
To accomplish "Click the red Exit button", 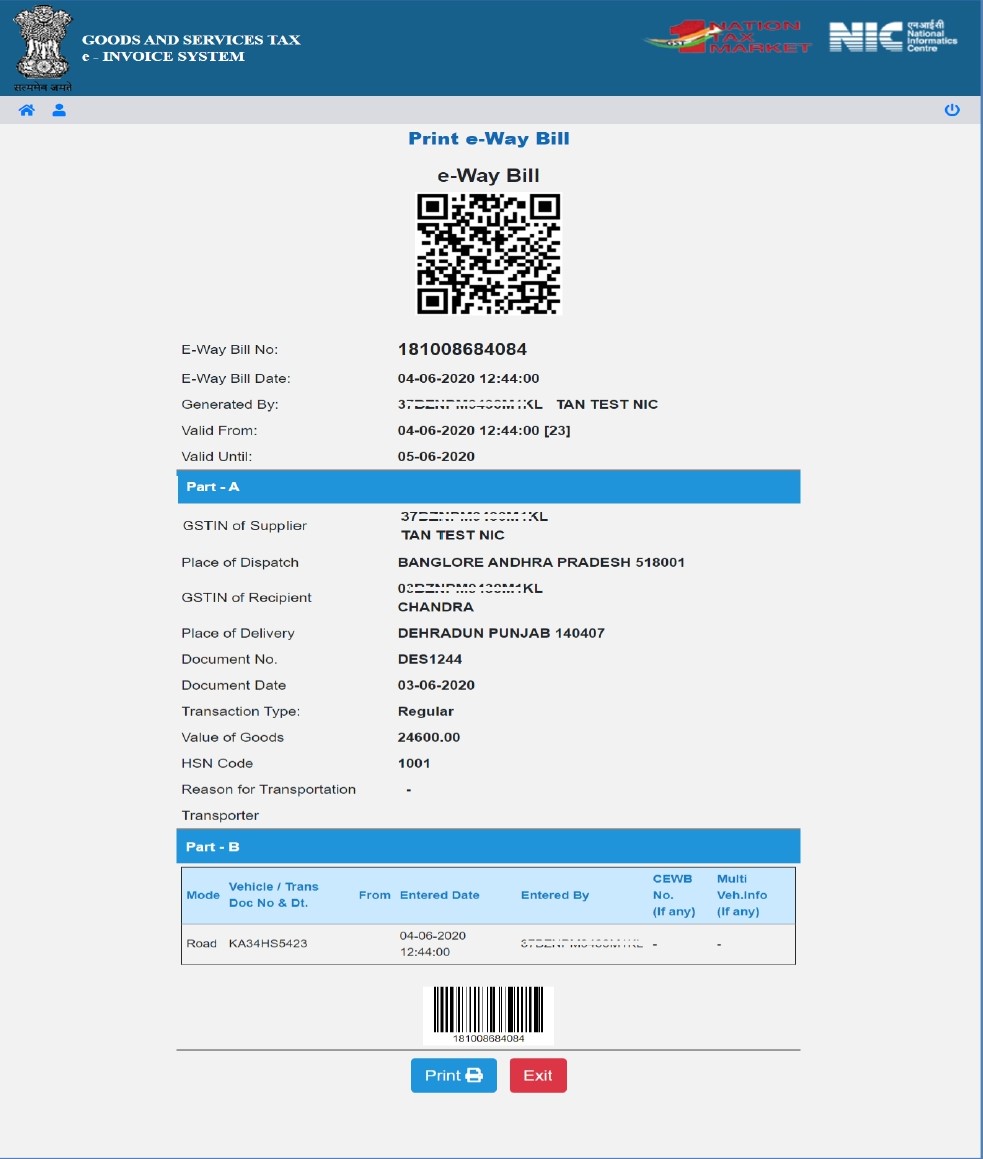I will [538, 1075].
